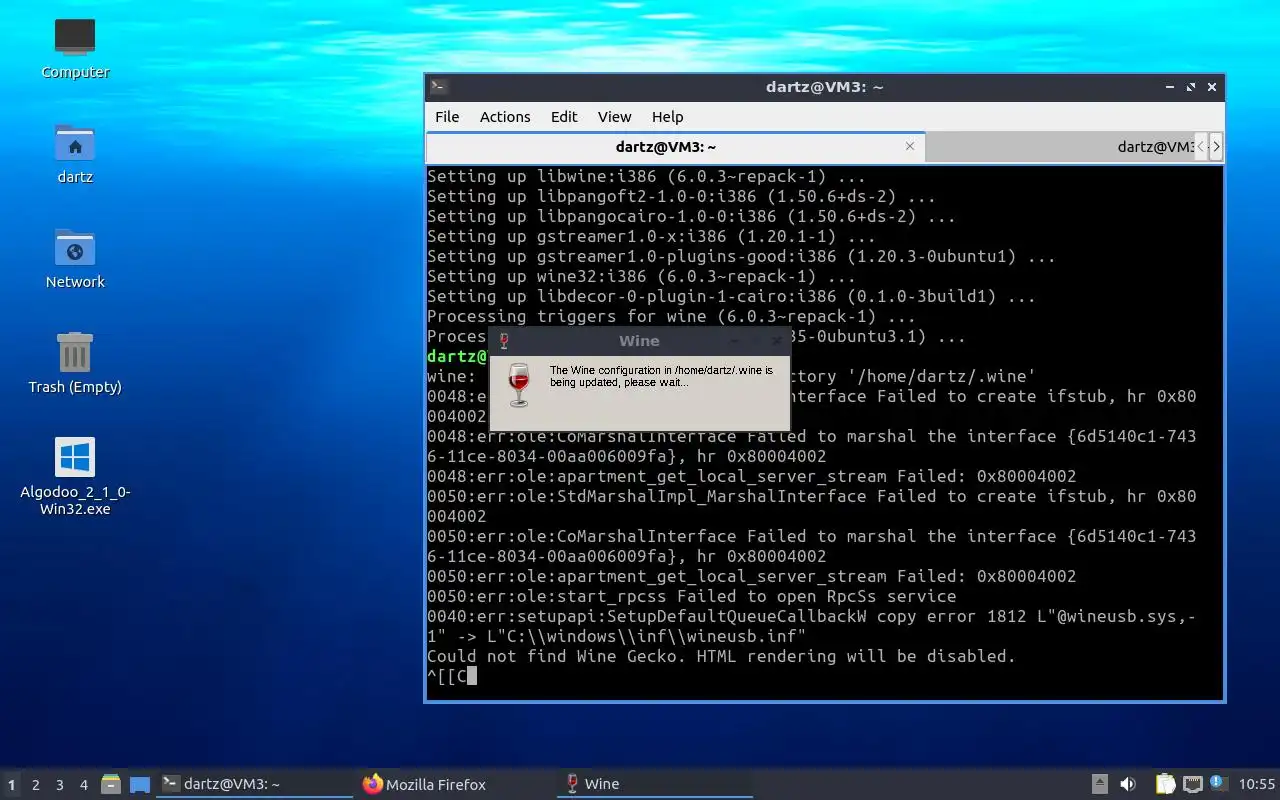Switch to workspace 3

[x=60, y=785]
